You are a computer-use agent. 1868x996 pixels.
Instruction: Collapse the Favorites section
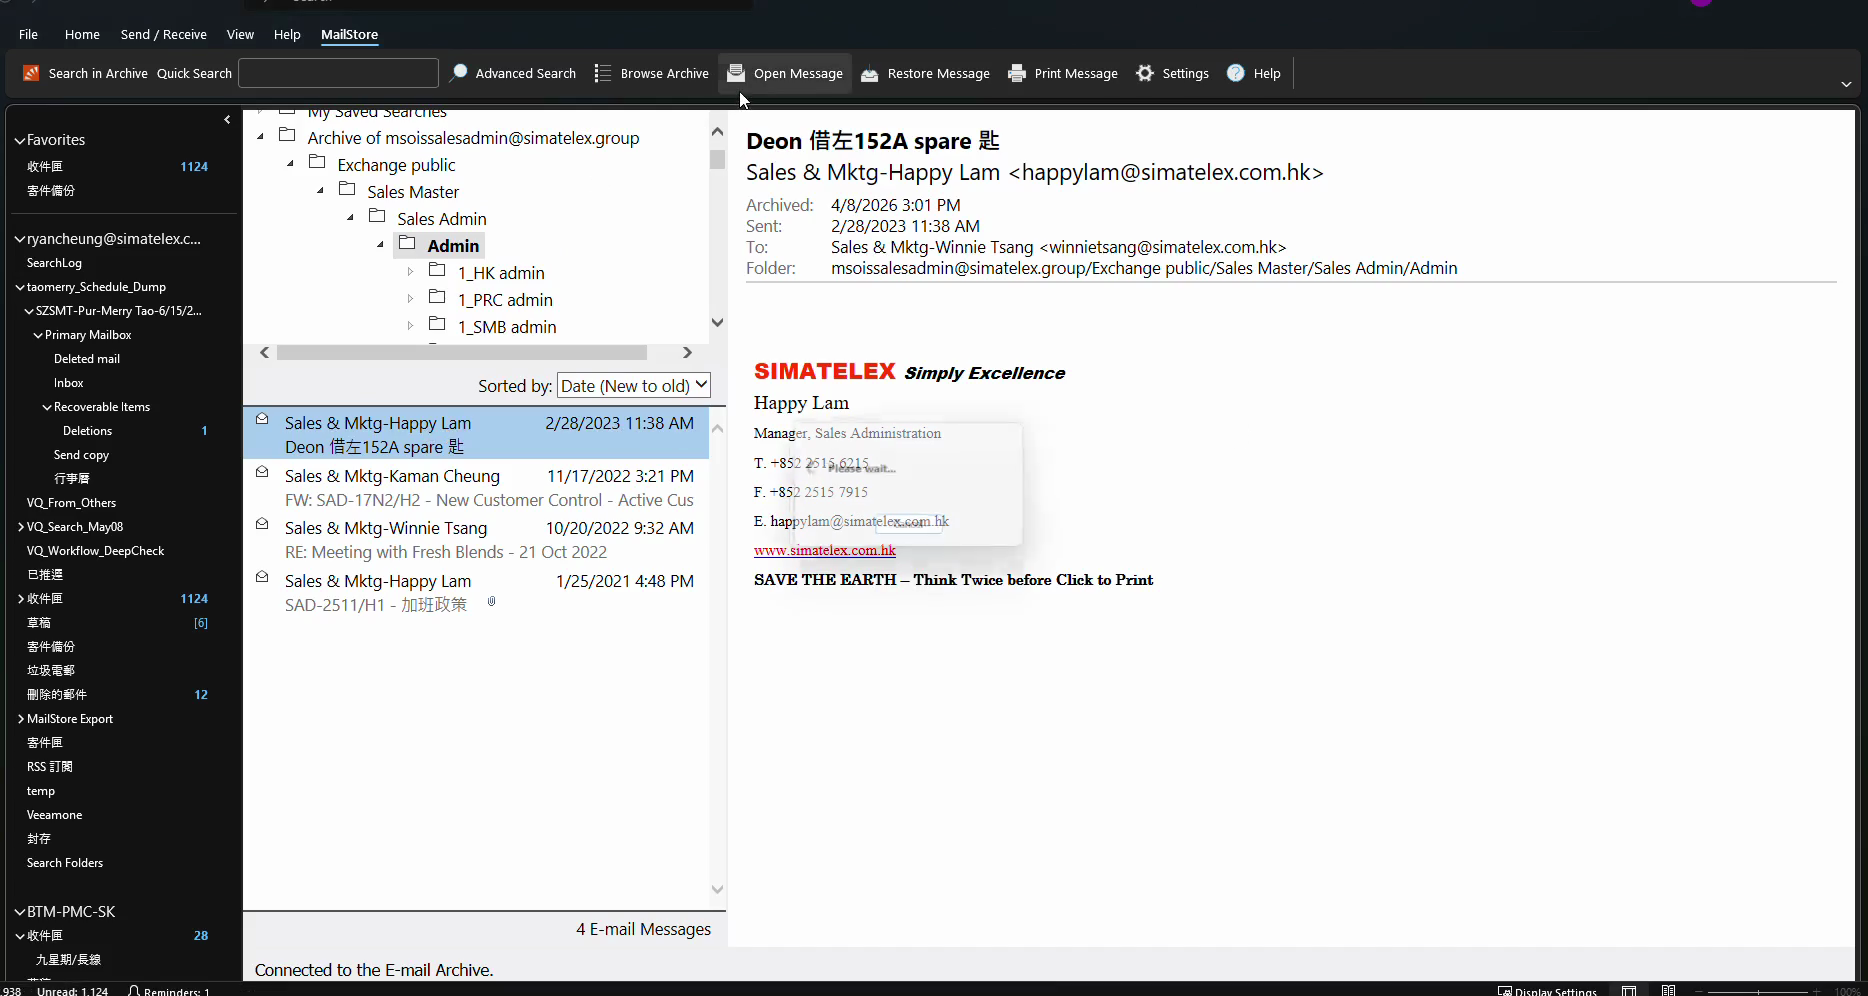coord(19,141)
